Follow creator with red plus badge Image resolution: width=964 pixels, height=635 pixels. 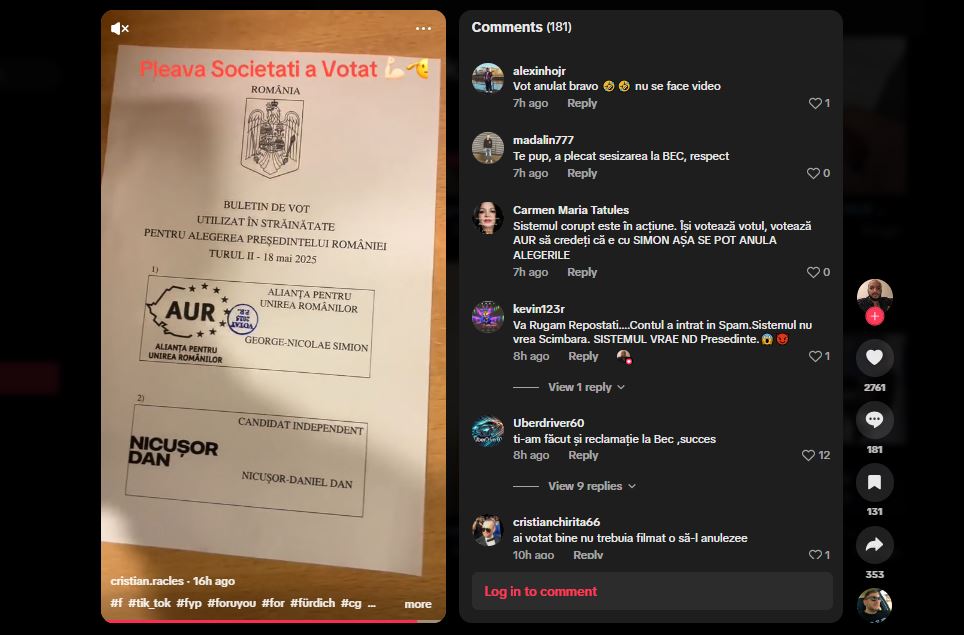click(874, 317)
